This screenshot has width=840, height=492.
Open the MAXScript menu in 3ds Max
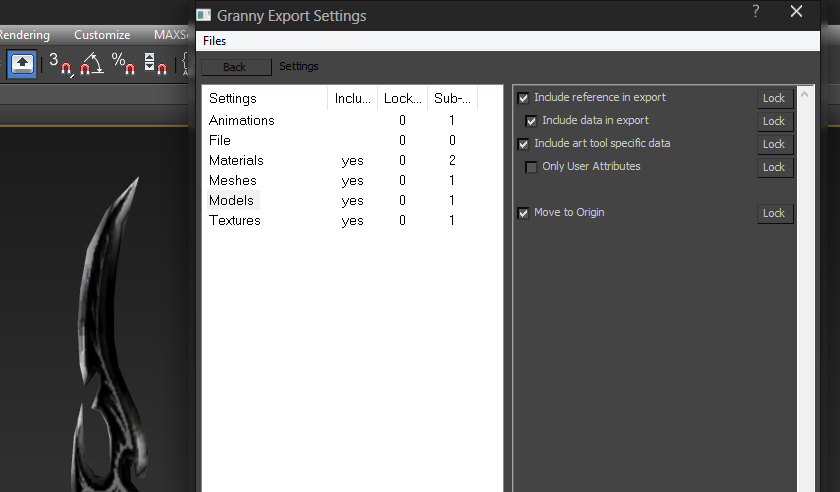170,35
